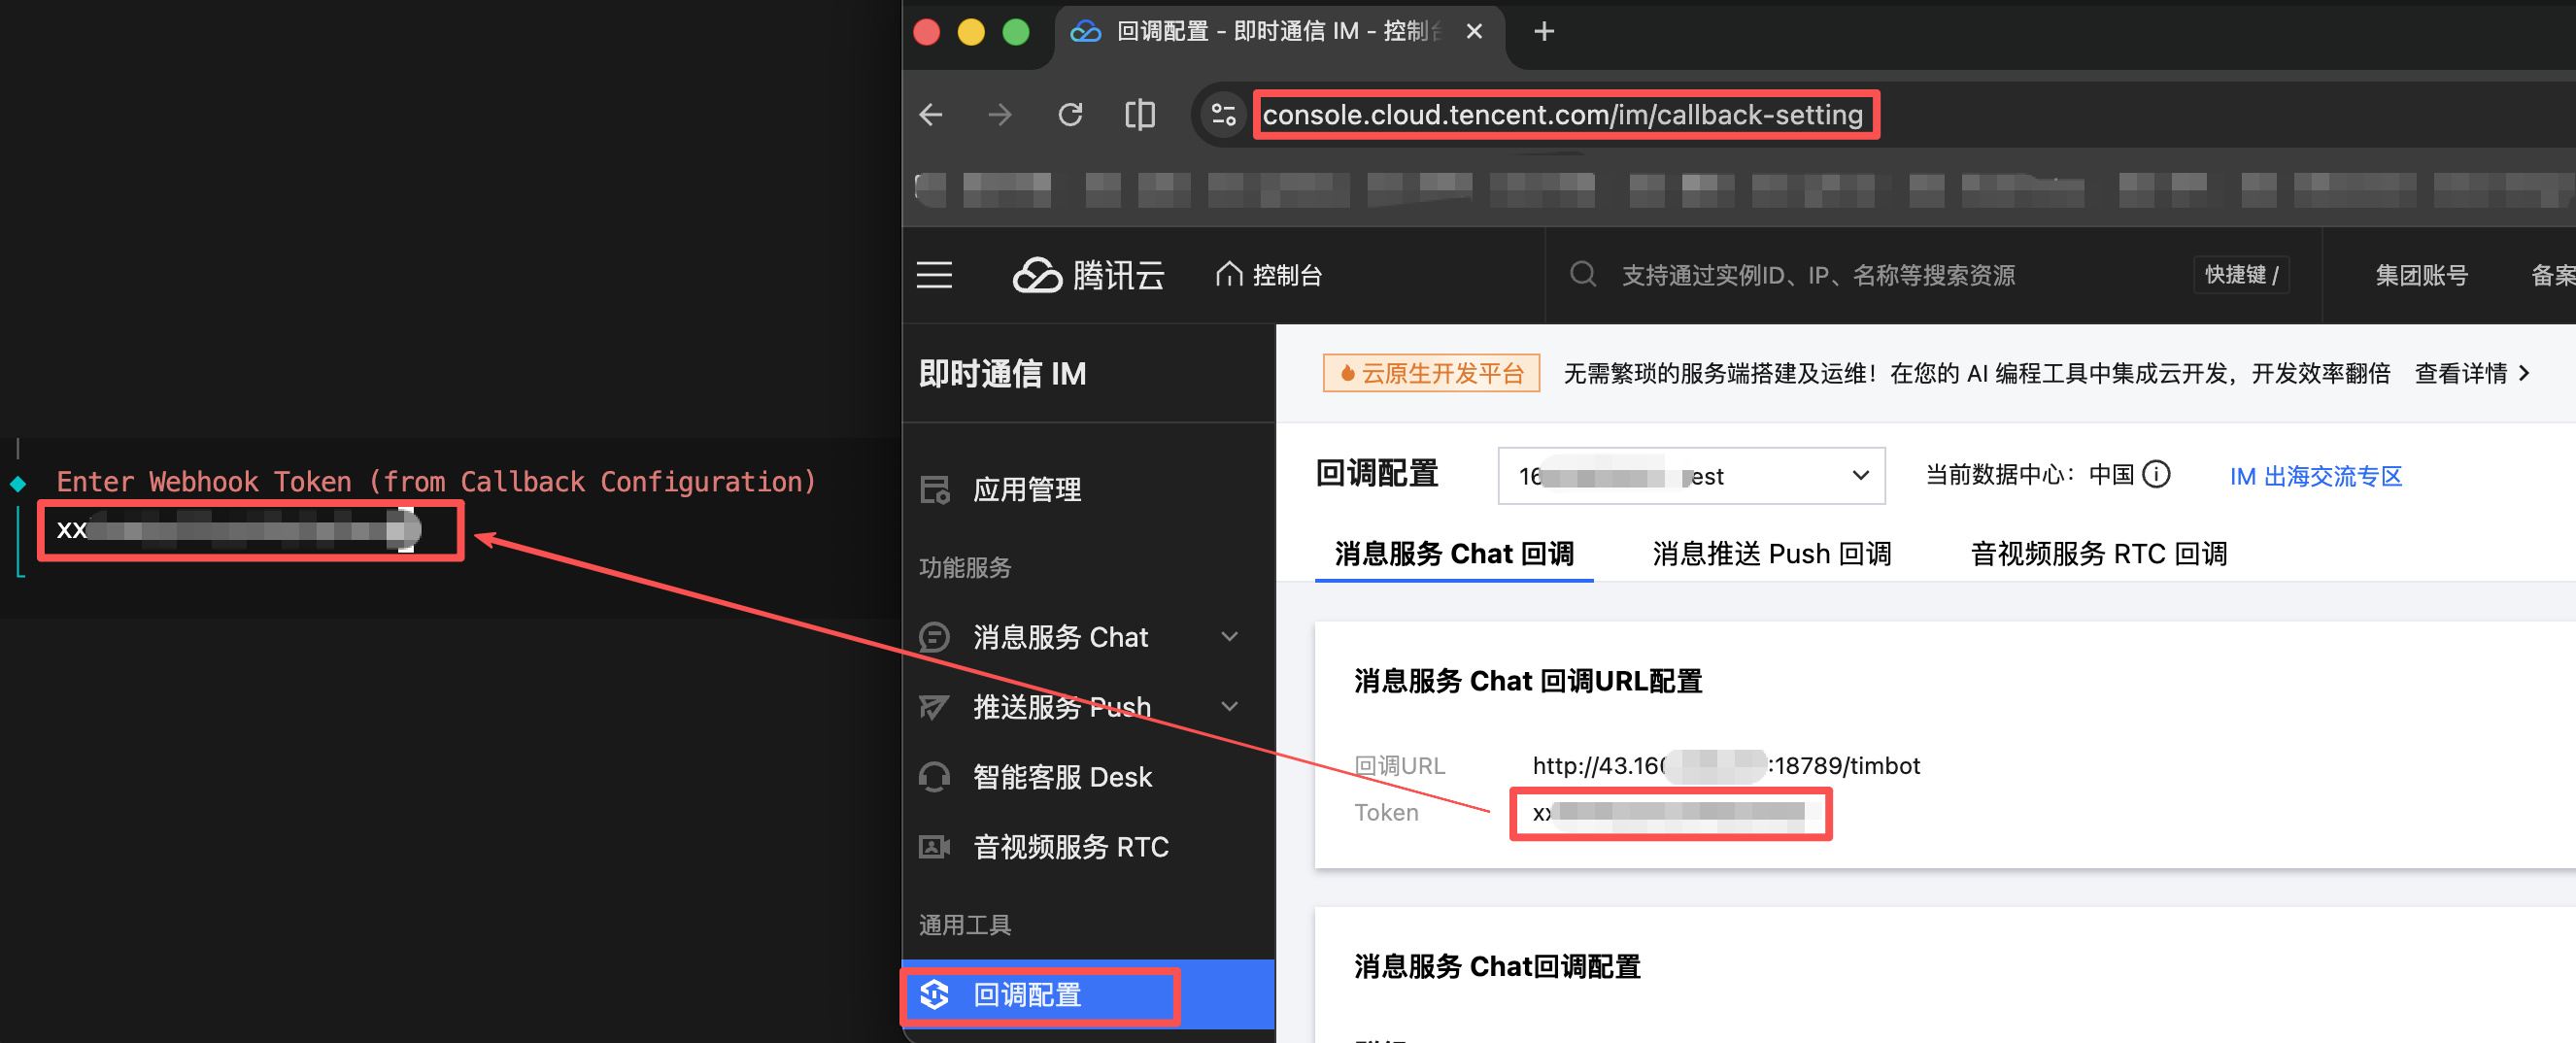Click 查看详情 in the banner
Image resolution: width=2576 pixels, height=1043 pixels.
point(2472,374)
